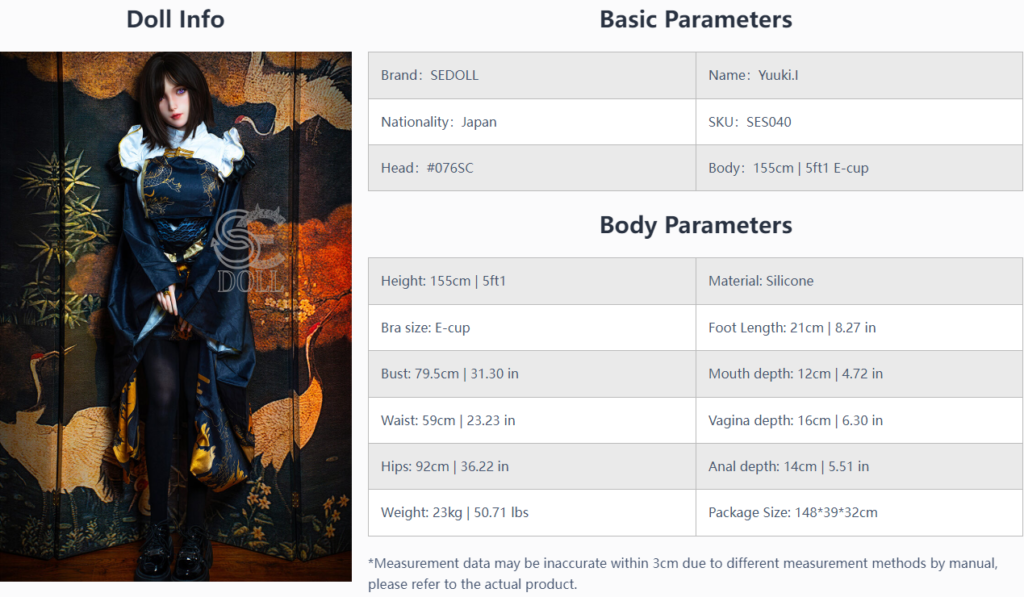Select the Nationality: Japan cell

coord(532,122)
